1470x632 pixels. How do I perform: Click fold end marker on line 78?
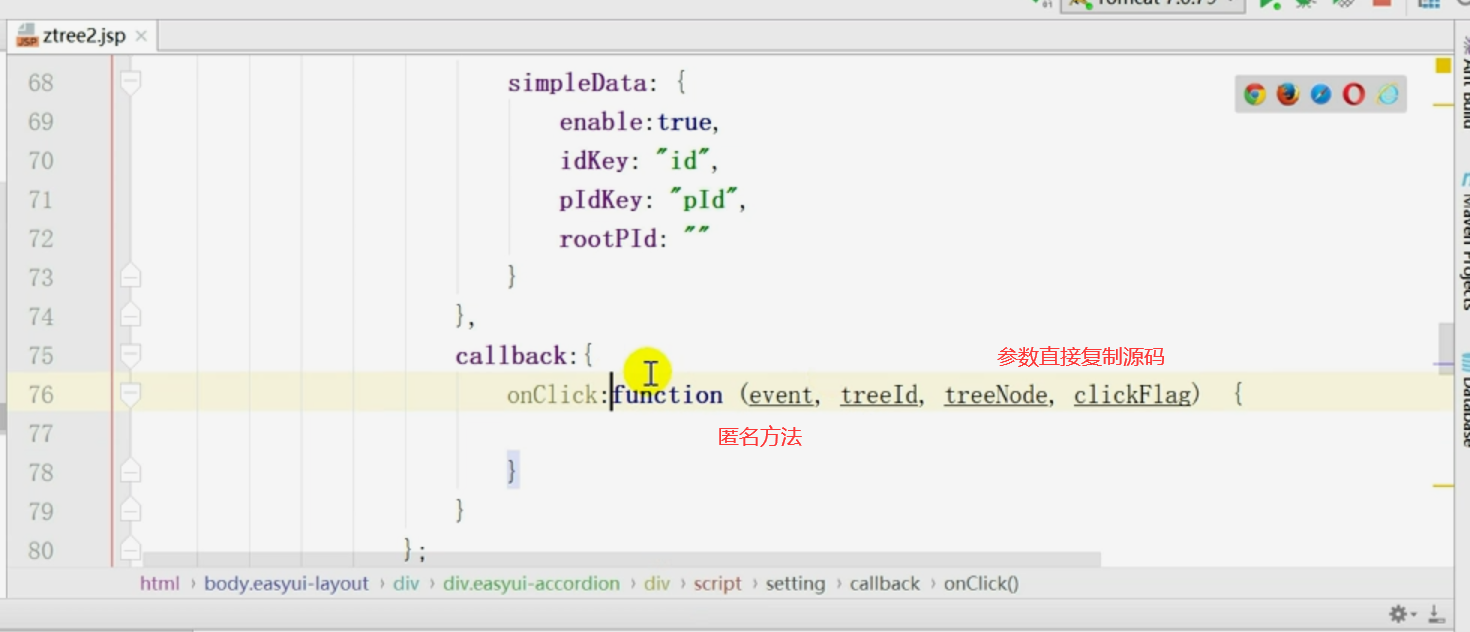(130, 472)
